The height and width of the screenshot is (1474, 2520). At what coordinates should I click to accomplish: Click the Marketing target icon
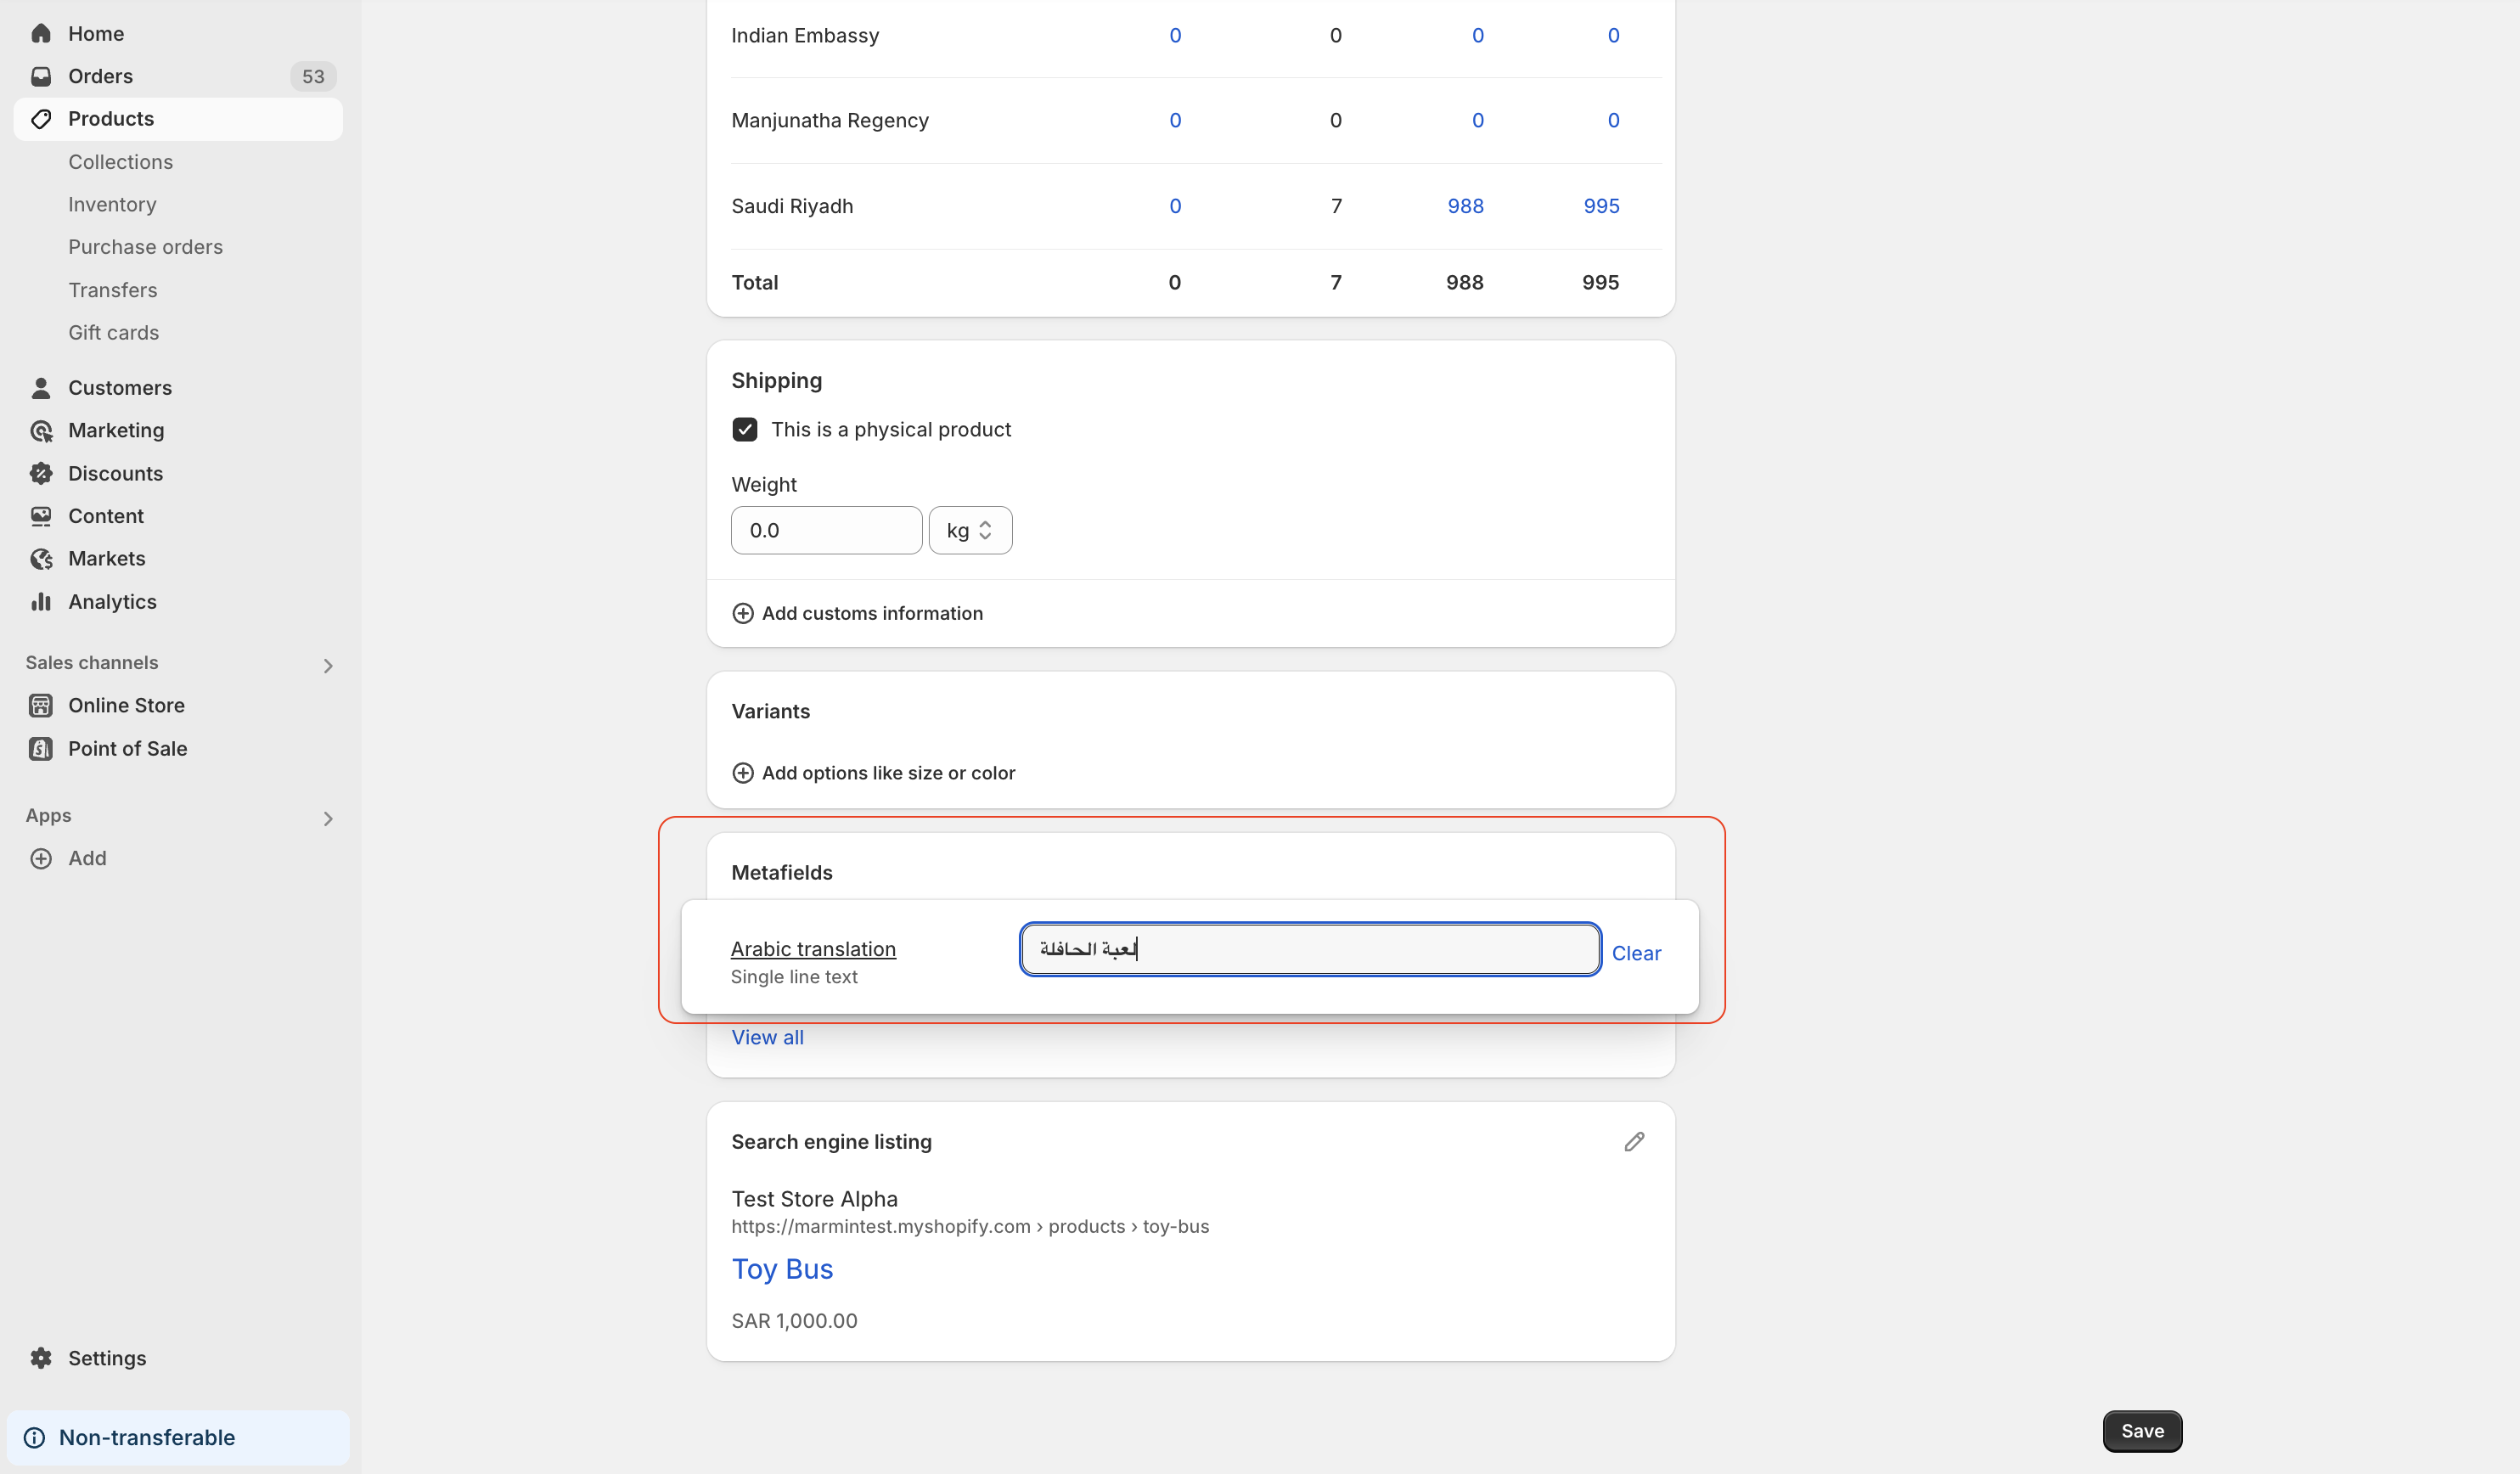point(41,431)
